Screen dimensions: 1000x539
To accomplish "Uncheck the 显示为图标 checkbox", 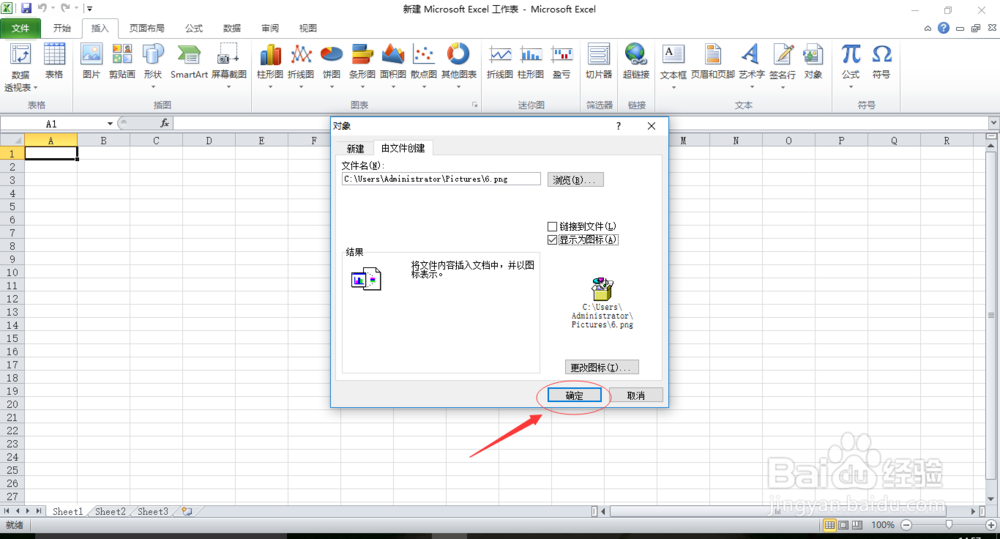I will (x=552, y=240).
